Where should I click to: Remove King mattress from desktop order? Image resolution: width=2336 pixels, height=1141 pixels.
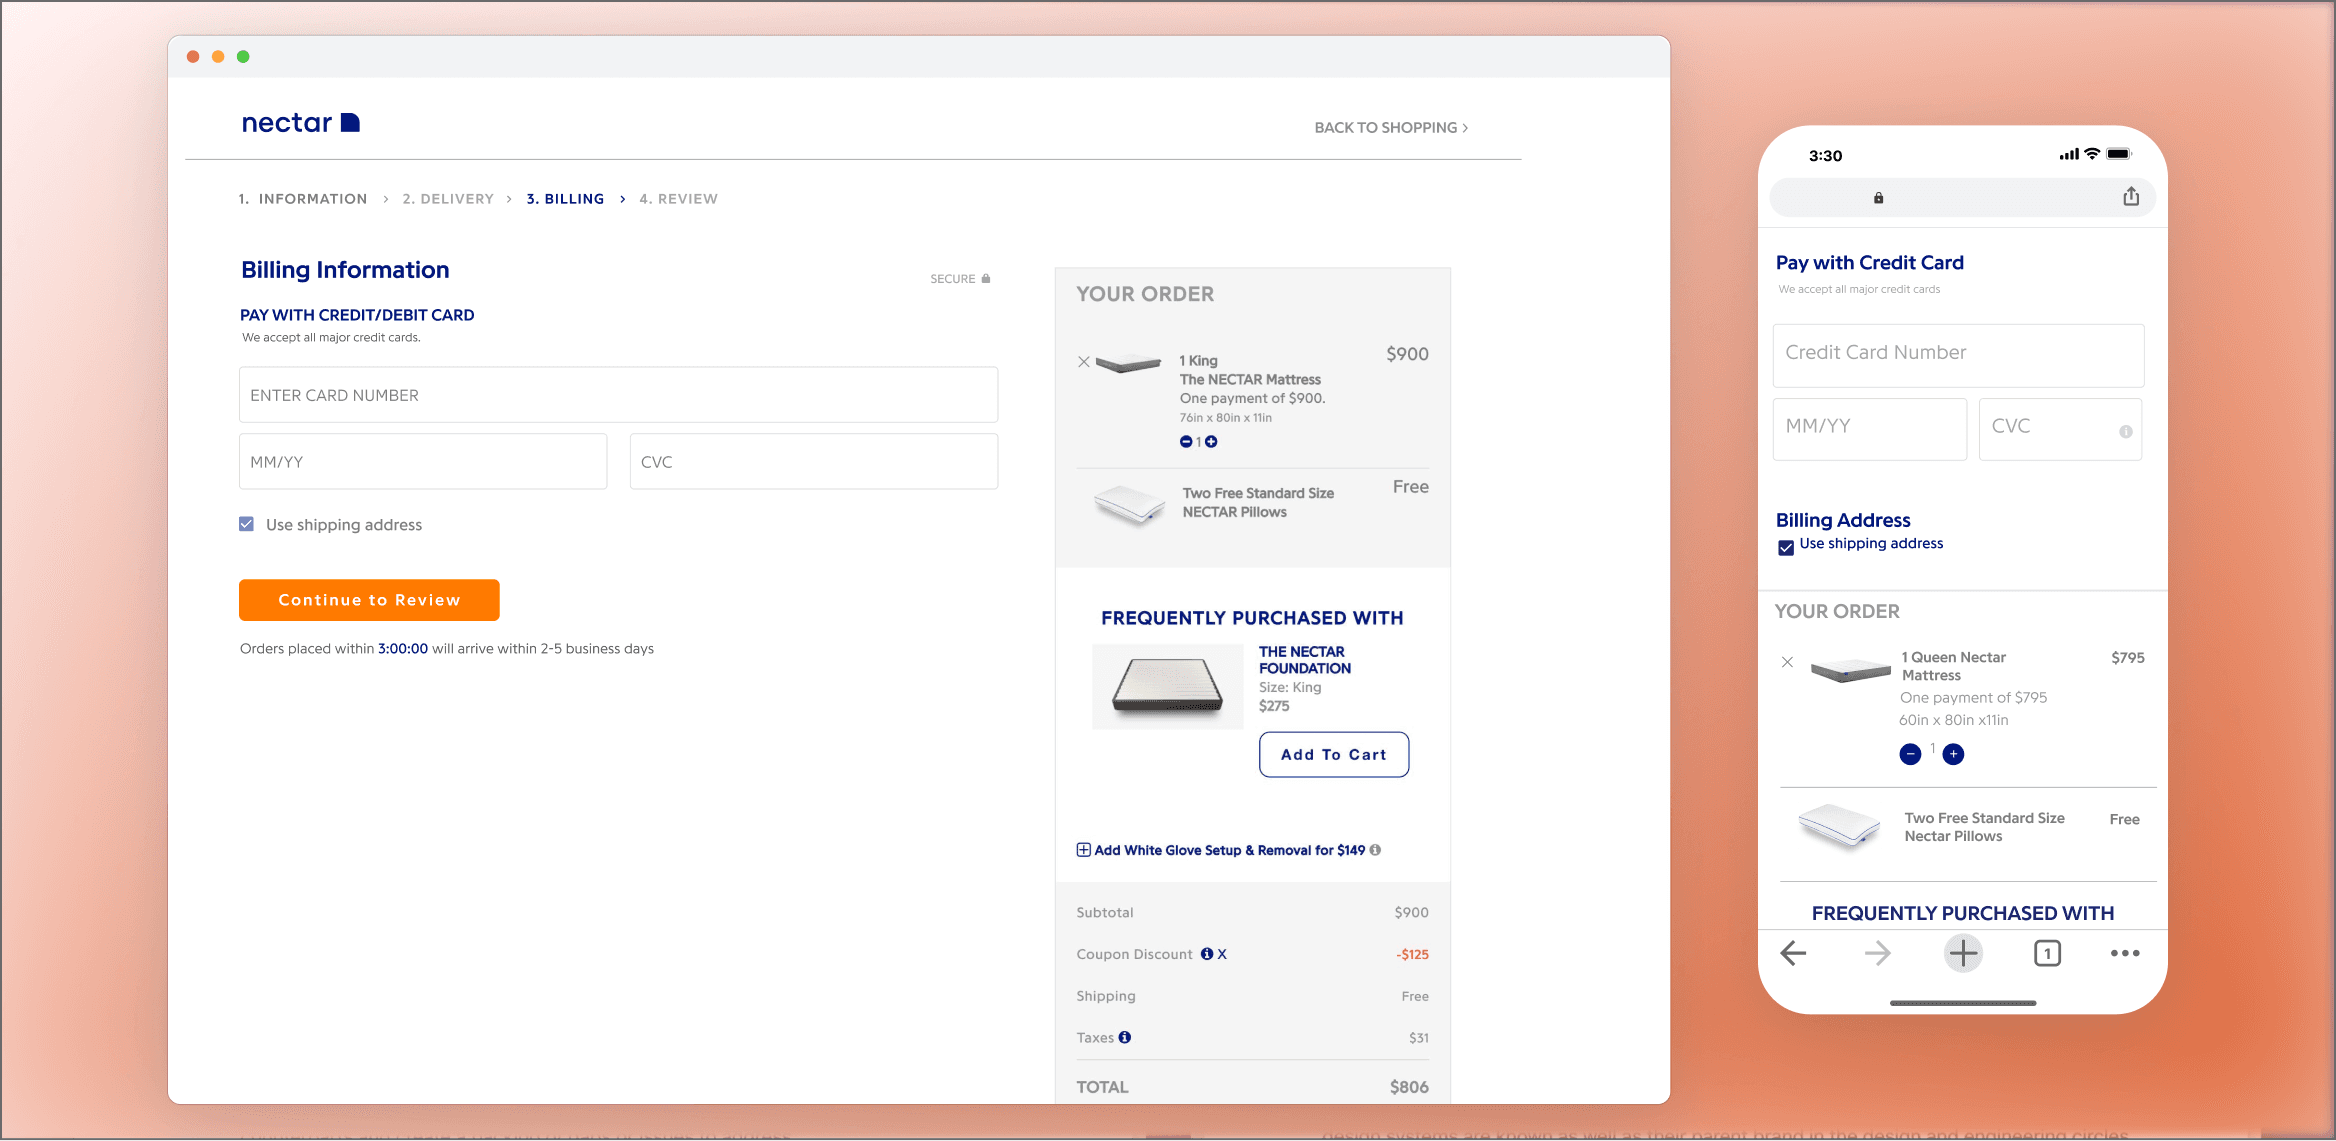click(x=1084, y=362)
